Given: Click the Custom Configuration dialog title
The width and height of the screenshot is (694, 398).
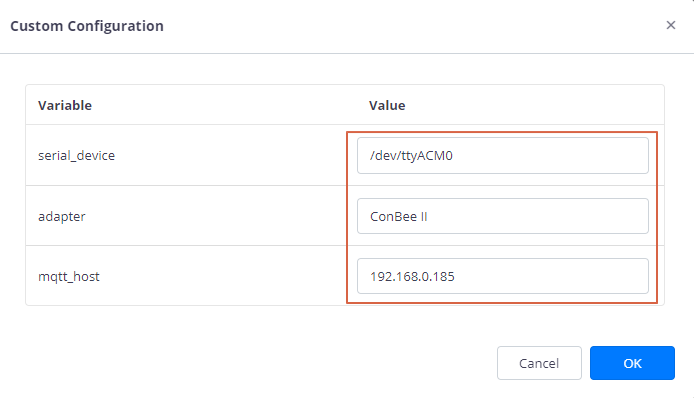Looking at the screenshot, I should (87, 26).
